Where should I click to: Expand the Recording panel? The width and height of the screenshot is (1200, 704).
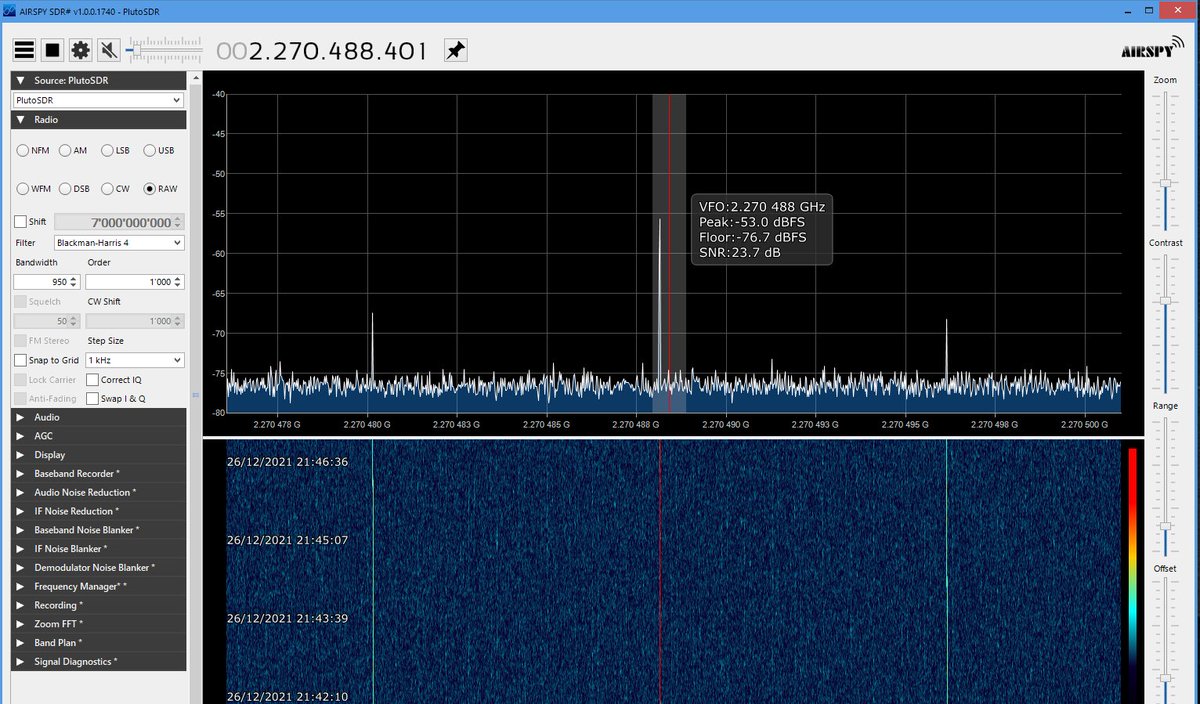pos(98,605)
